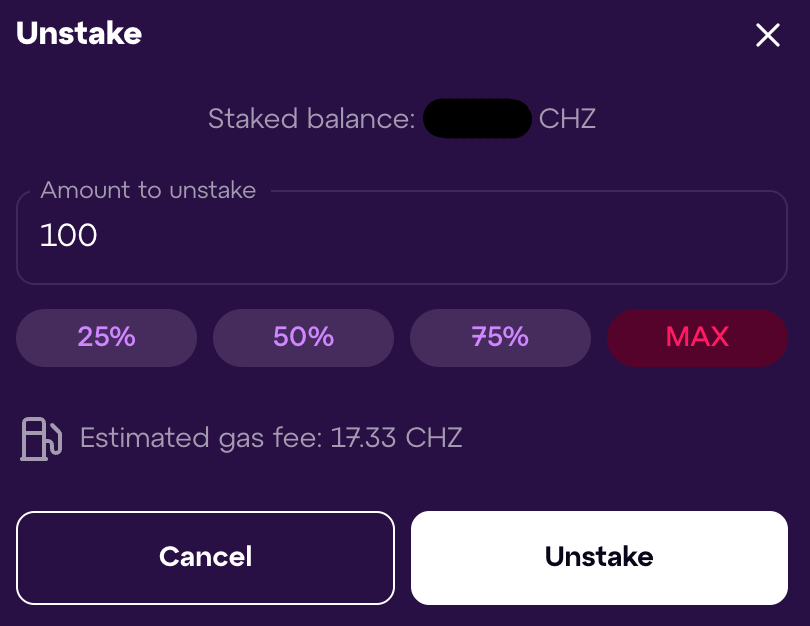
Task: Click the word 'MAX' in red
Action: 697,337
